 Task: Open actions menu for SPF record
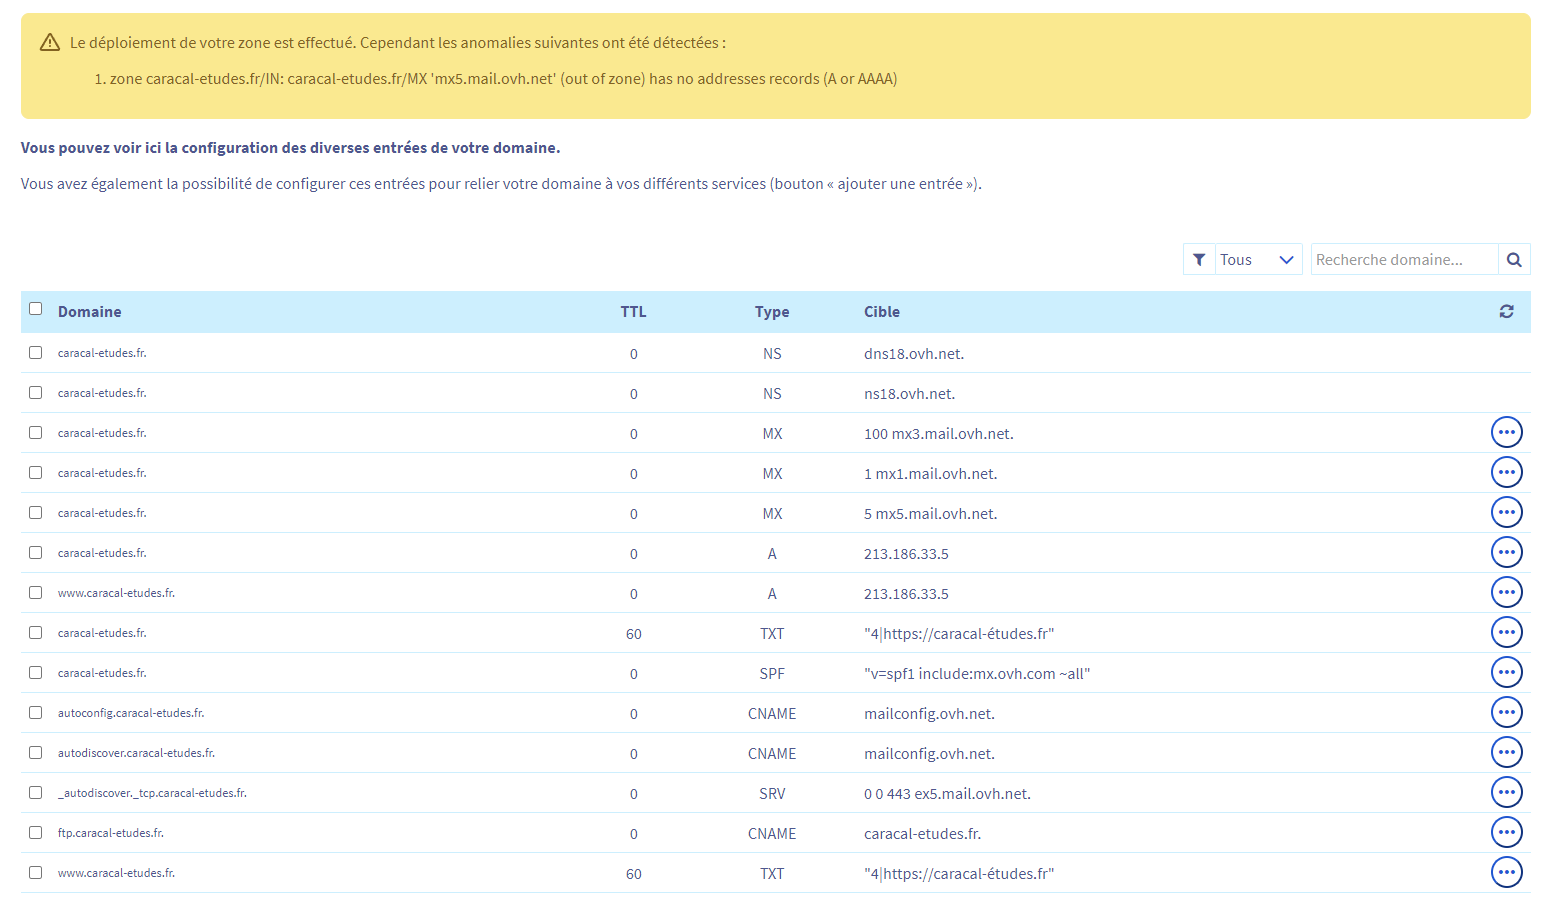pos(1506,673)
